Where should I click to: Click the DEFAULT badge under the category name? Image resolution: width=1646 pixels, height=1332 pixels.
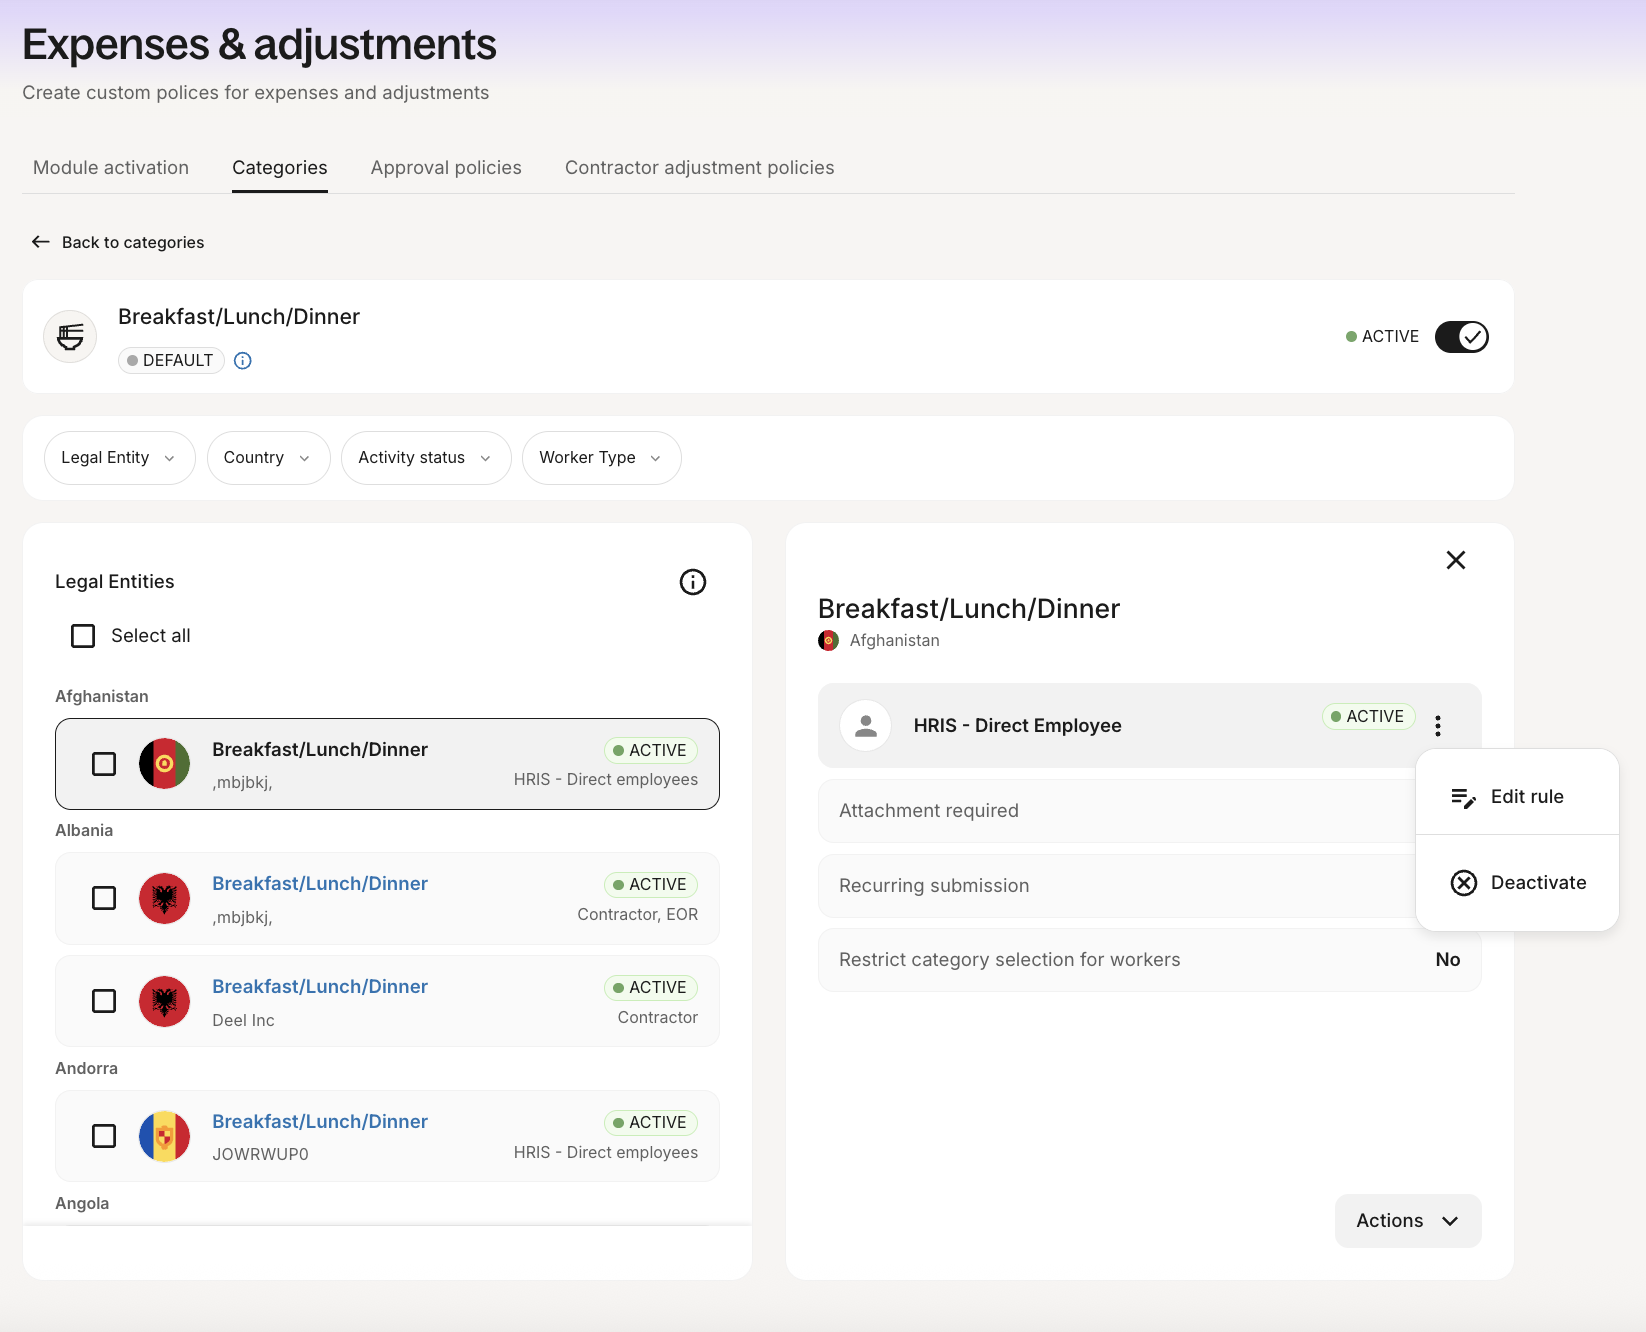[171, 361]
